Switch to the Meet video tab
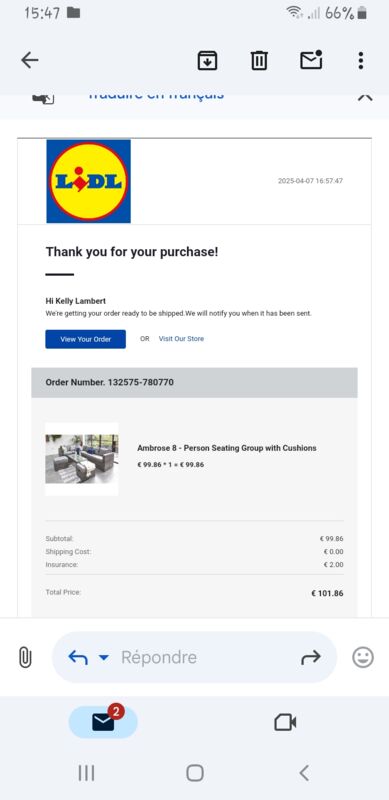This screenshot has width=389, height=800. [285, 722]
